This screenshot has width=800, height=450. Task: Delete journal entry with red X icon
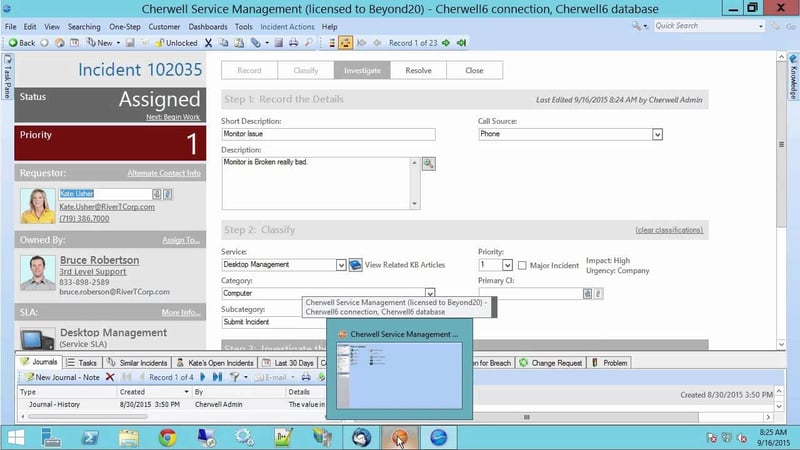[x=110, y=377]
